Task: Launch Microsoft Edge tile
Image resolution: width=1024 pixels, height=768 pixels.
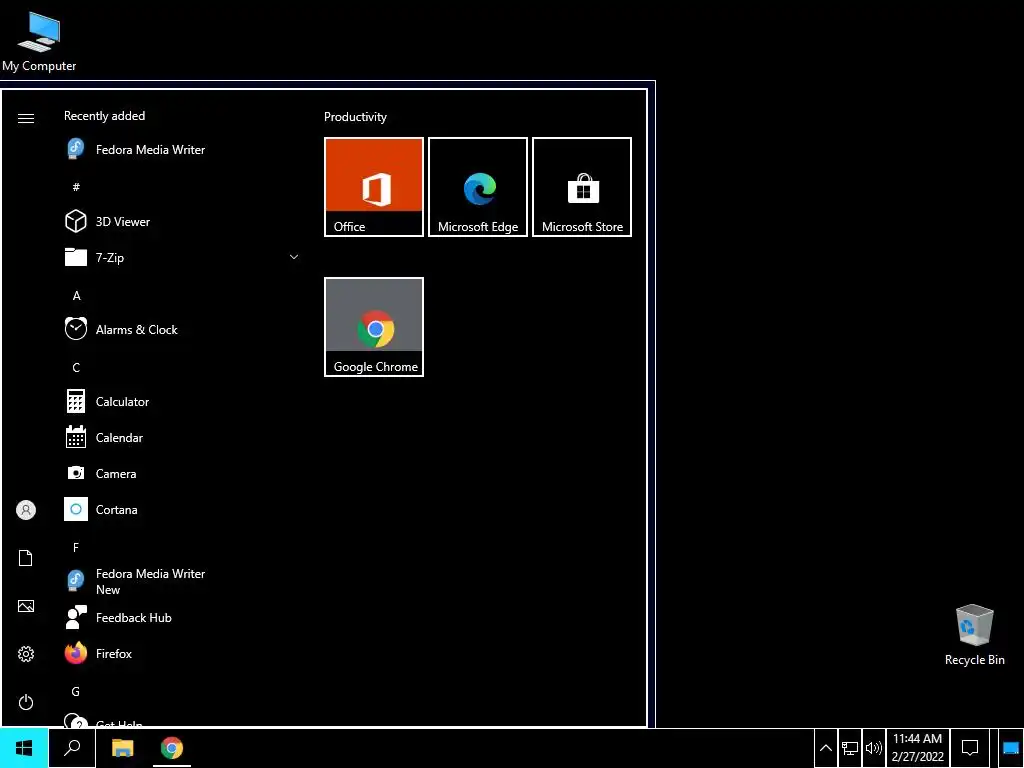Action: [x=478, y=187]
